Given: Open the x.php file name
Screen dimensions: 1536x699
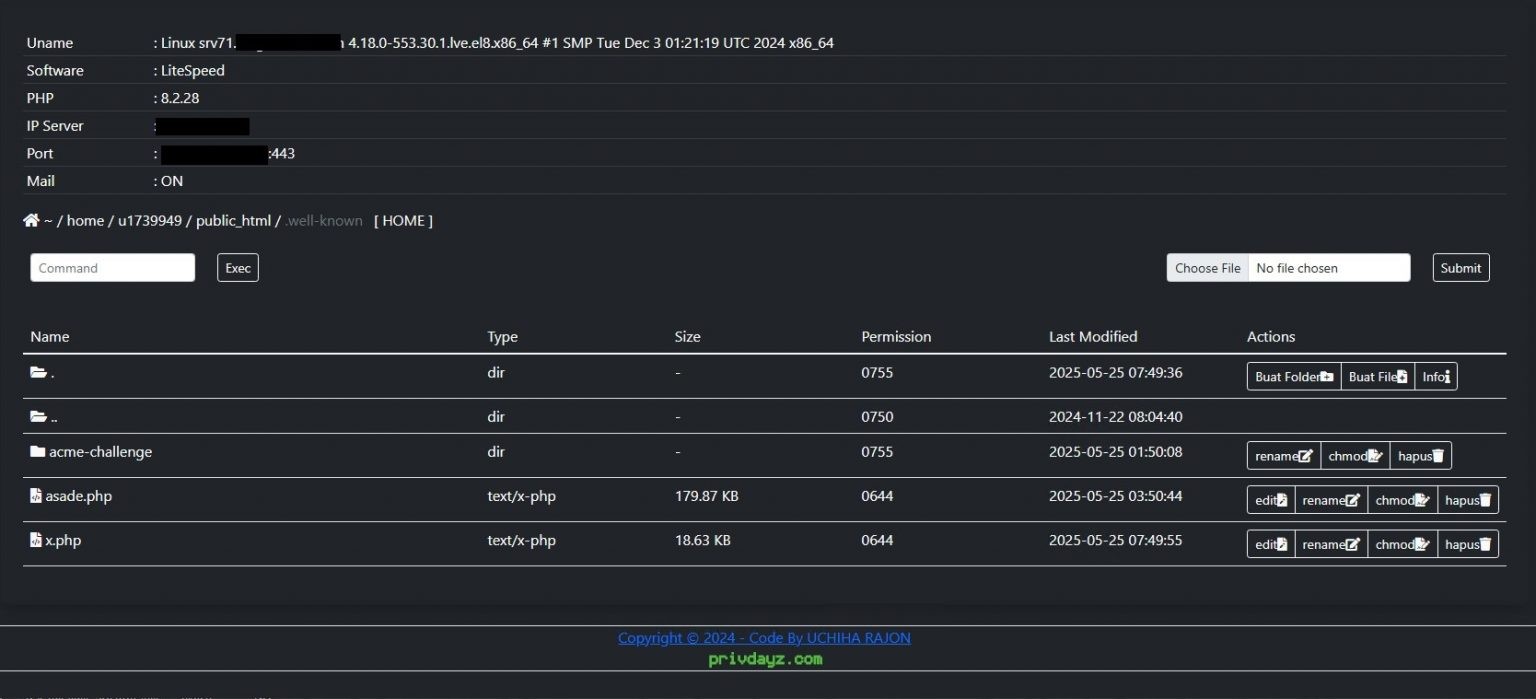Looking at the screenshot, I should pyautogui.click(x=63, y=540).
